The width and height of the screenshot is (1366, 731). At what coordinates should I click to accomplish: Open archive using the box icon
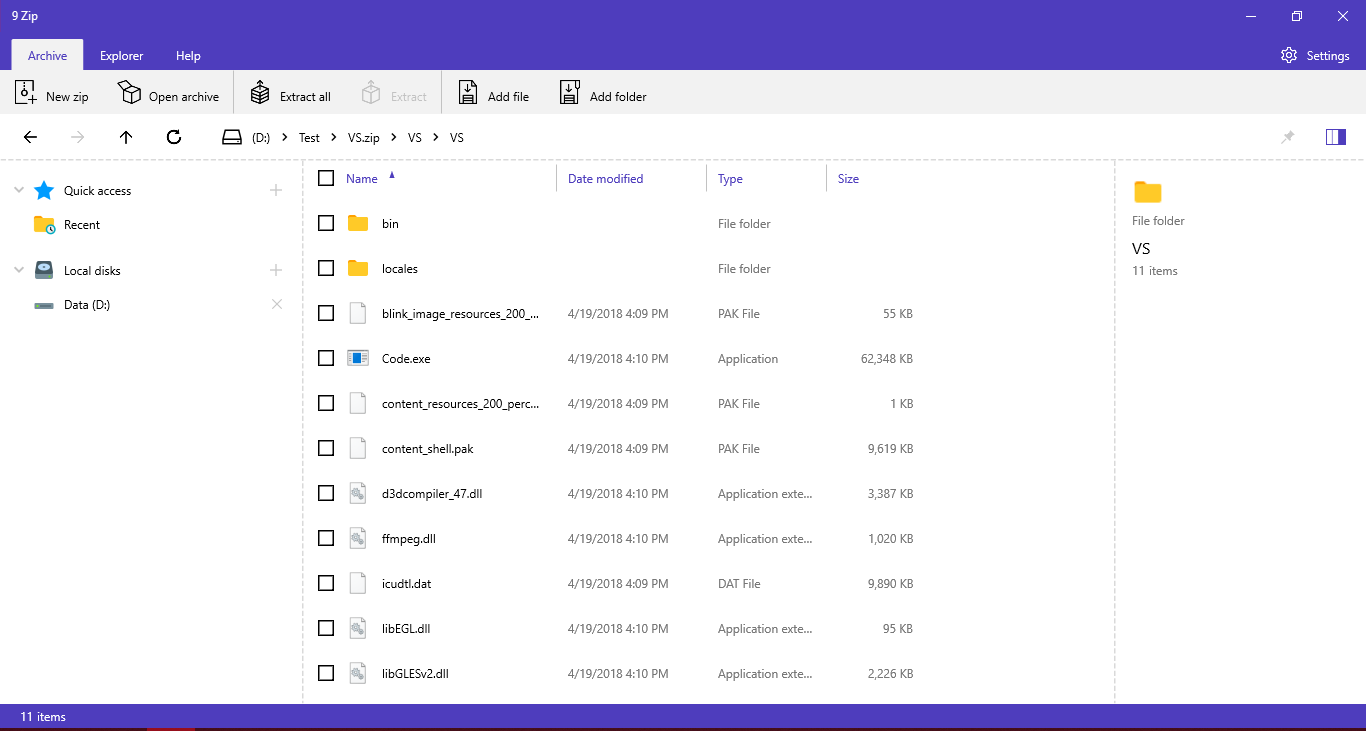130,92
